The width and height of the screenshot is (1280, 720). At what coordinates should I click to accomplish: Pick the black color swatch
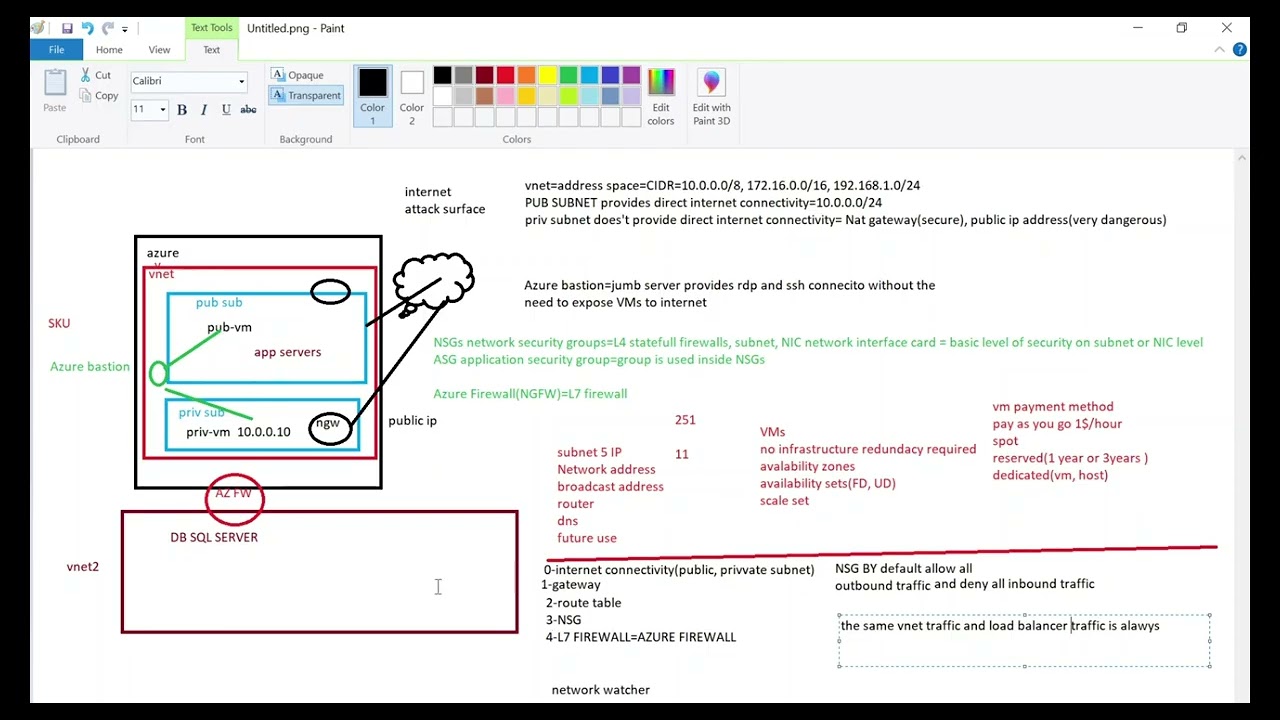(x=442, y=75)
